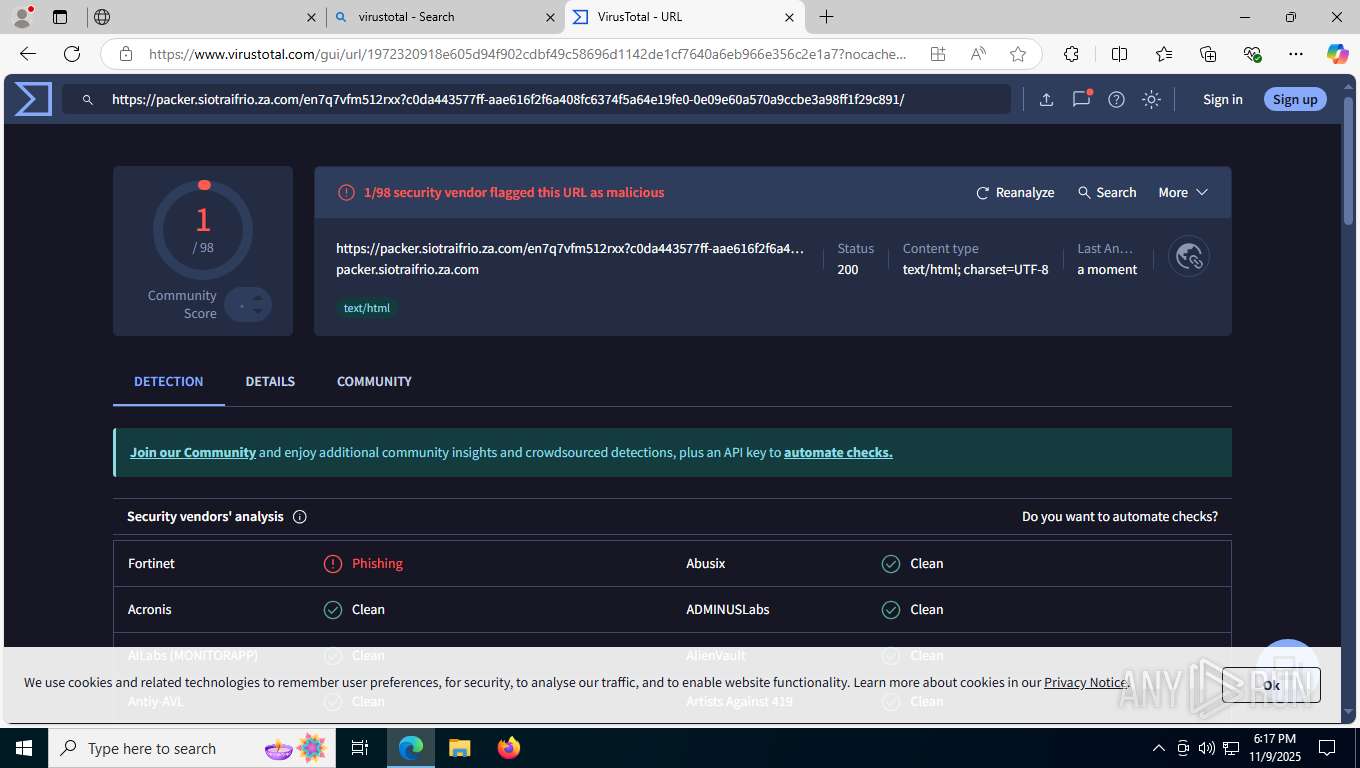Close the VirusTotal - URL tab

[x=789, y=17]
